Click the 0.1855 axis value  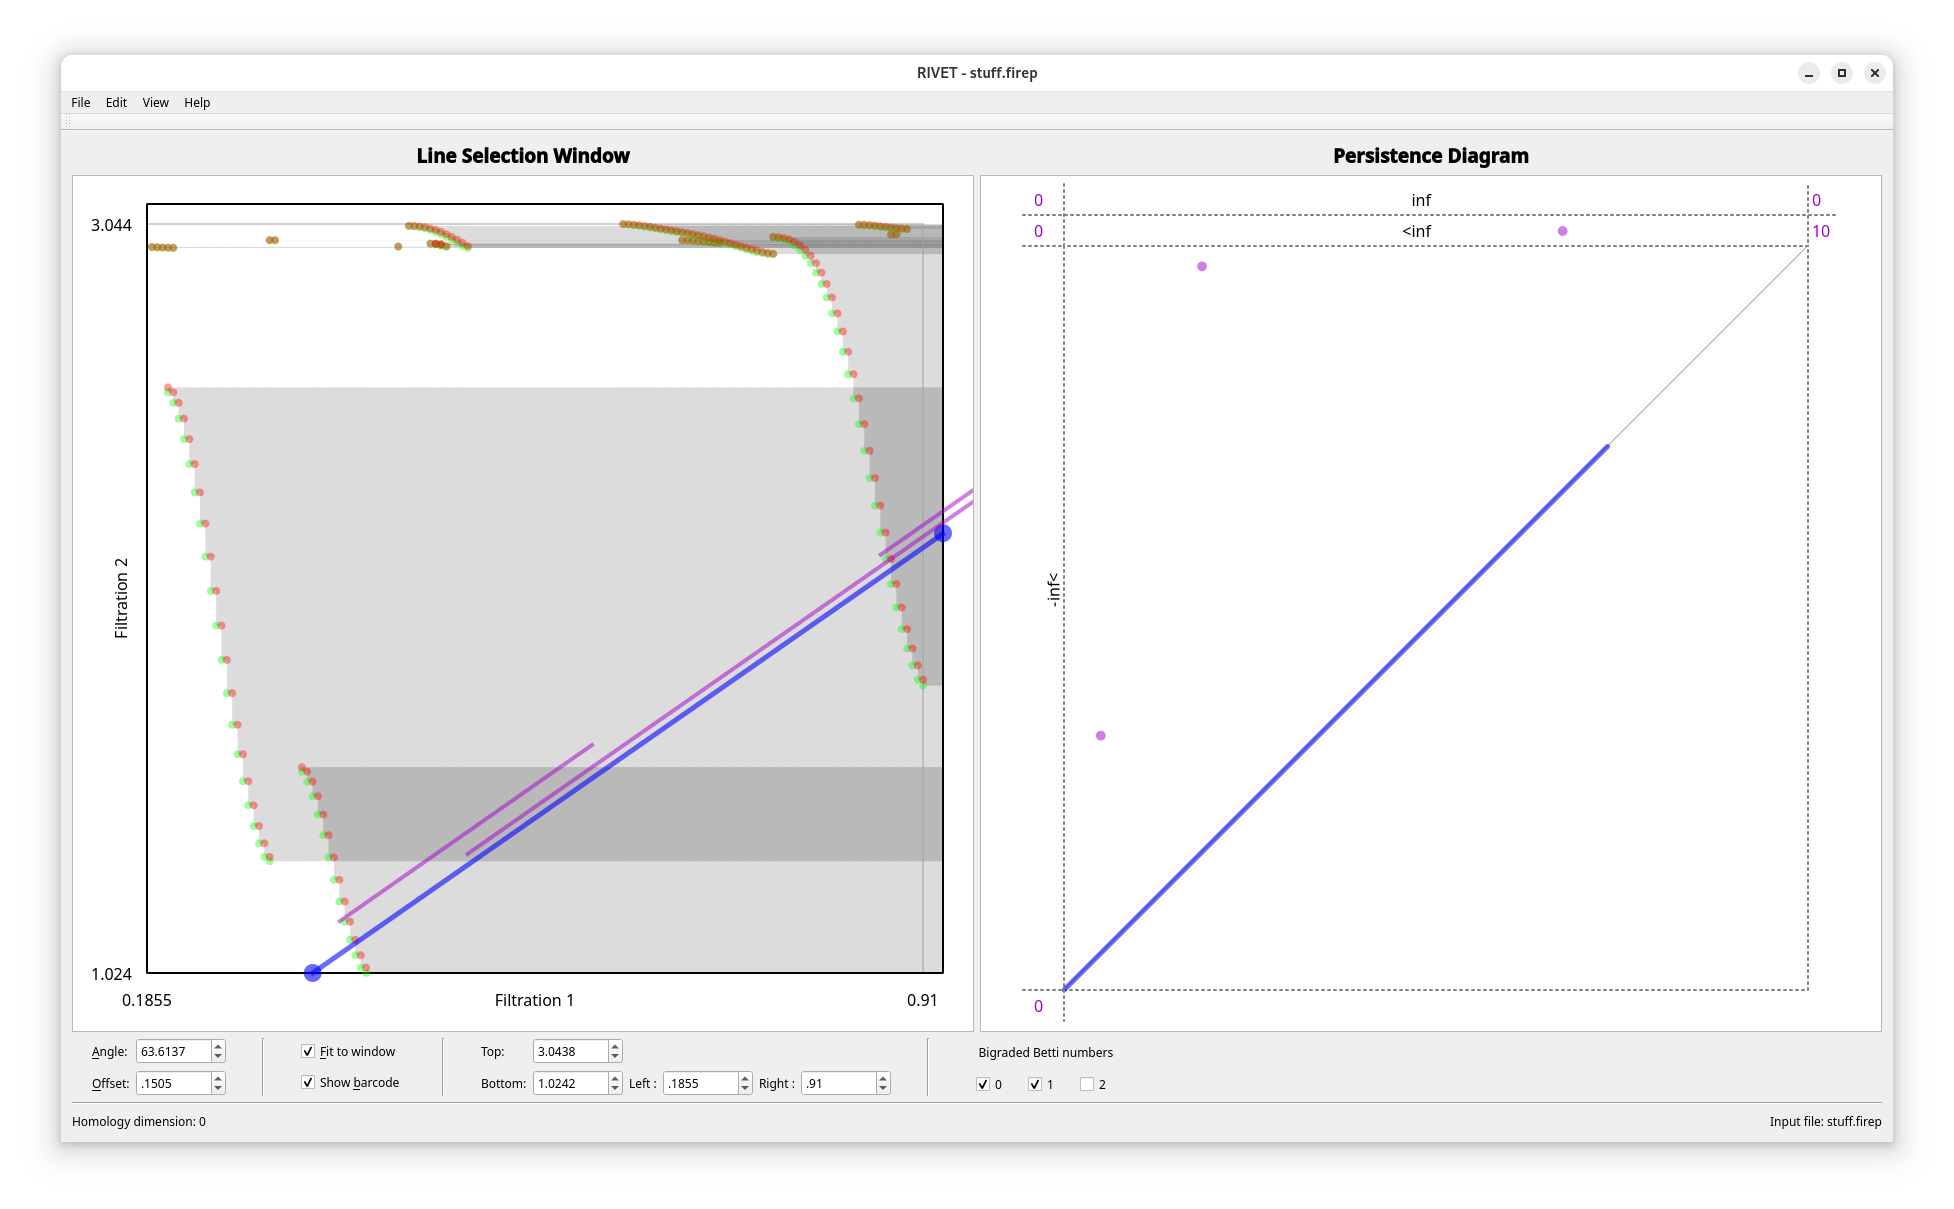[x=147, y=1000]
